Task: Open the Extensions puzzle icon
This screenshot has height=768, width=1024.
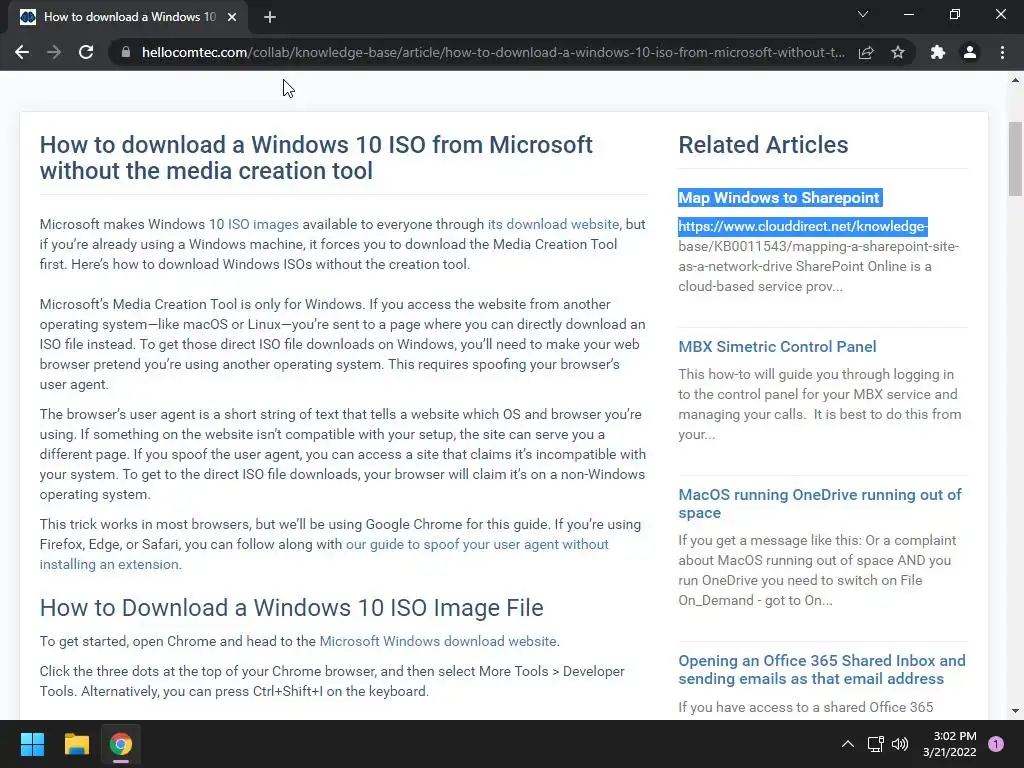Action: click(938, 52)
